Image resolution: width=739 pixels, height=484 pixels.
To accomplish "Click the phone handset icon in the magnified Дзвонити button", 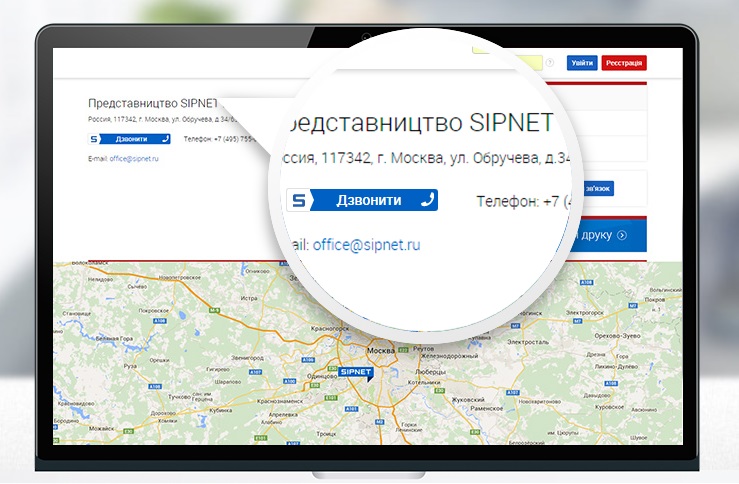I will point(427,200).
